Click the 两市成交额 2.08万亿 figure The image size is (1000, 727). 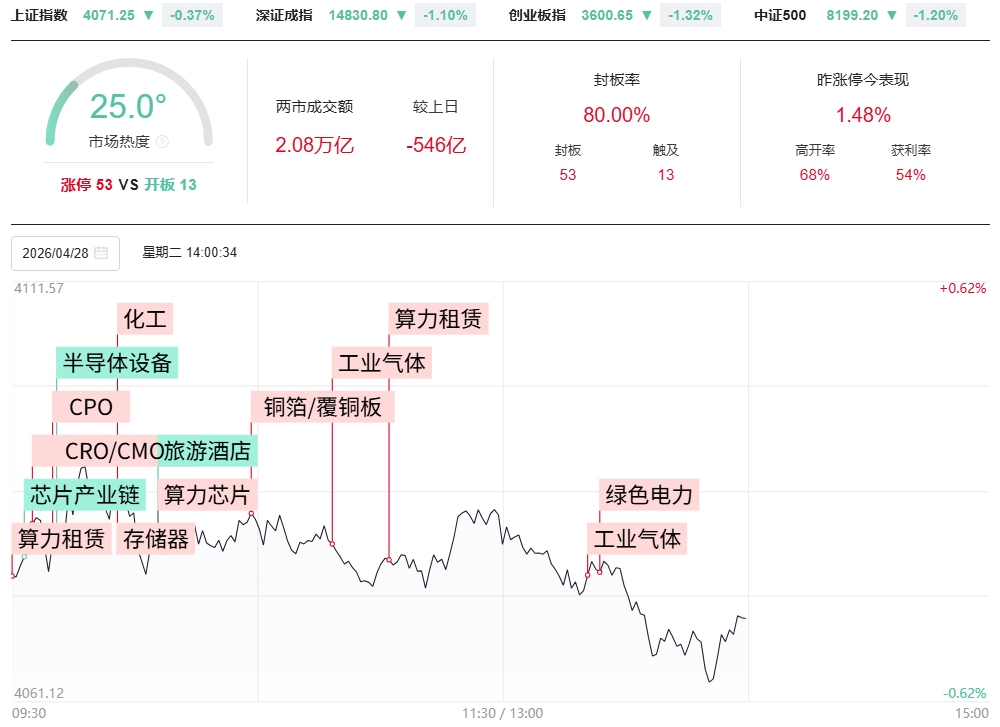[x=314, y=145]
